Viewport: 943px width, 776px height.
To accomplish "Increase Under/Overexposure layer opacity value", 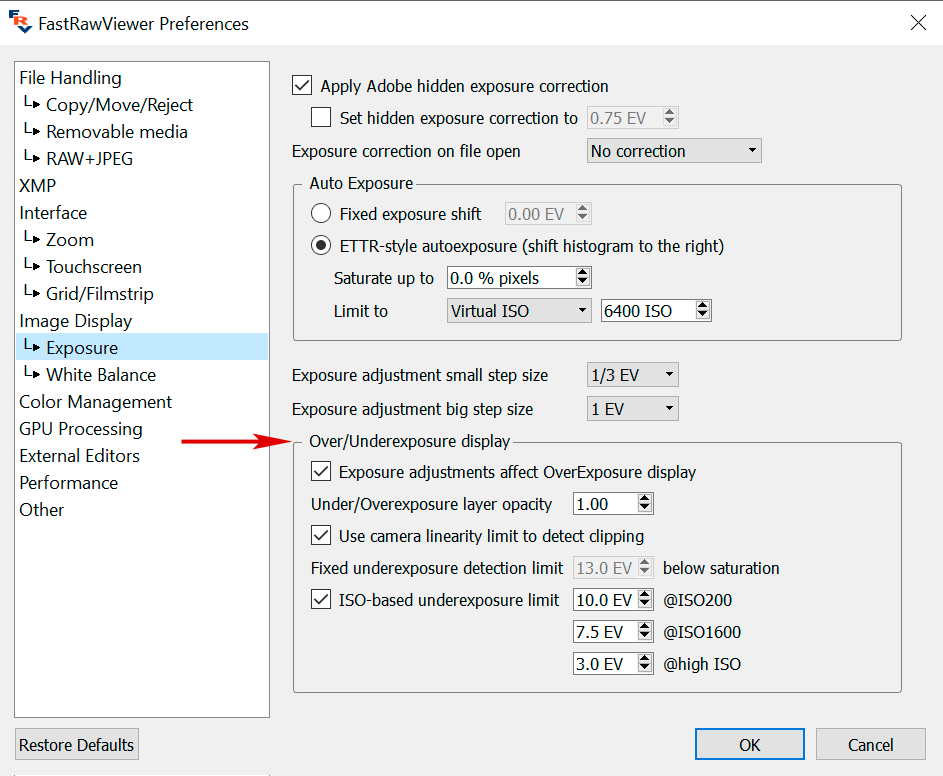I will pos(645,499).
